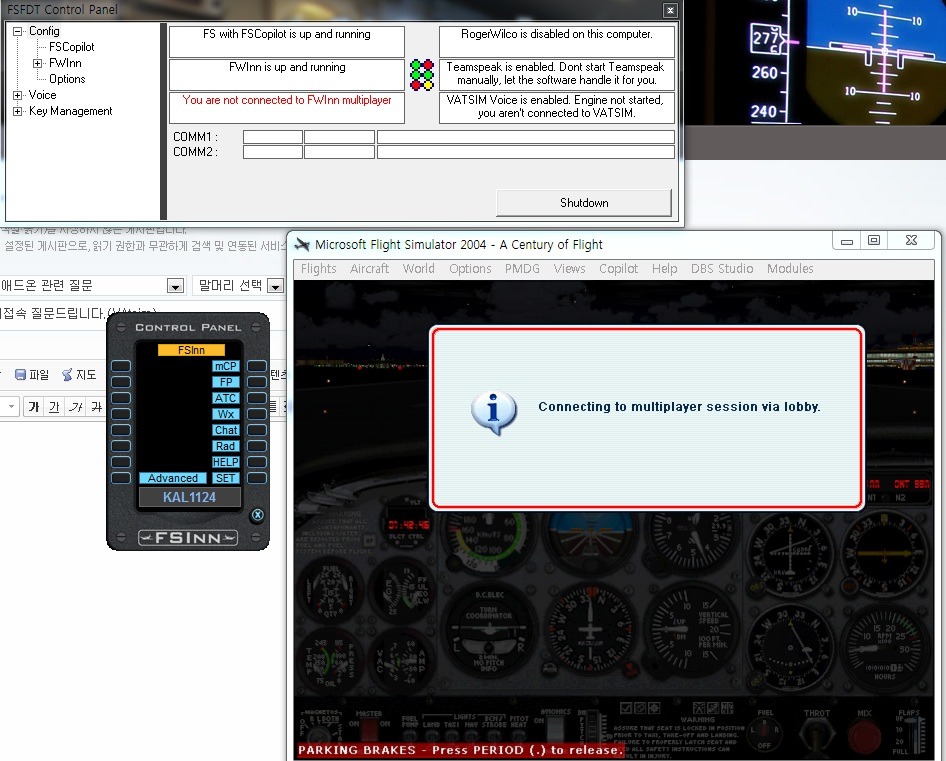Click the FSINN logo at panel bottom
The width and height of the screenshot is (946, 761).
(188, 538)
